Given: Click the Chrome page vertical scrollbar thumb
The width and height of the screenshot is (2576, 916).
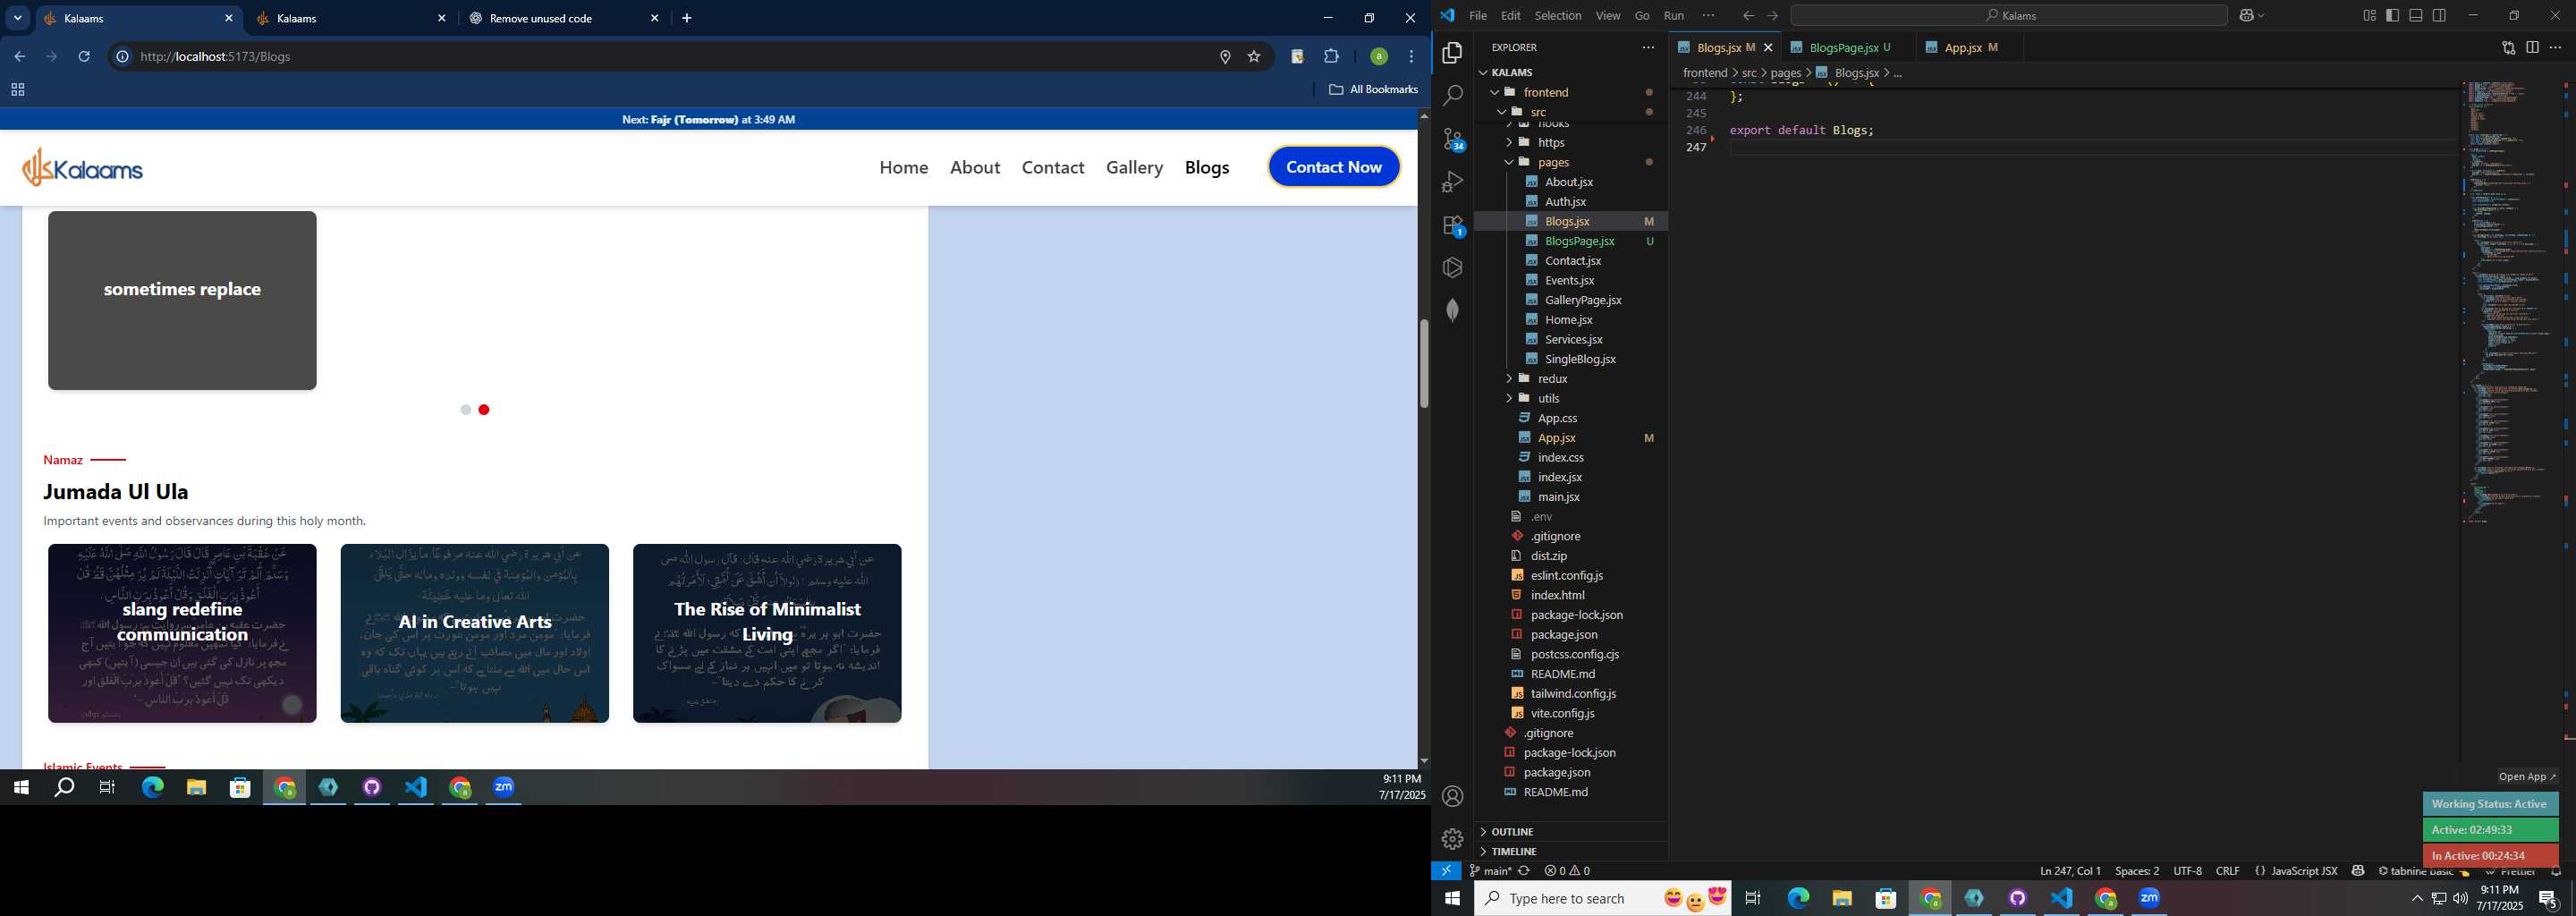Looking at the screenshot, I should 1424,363.
